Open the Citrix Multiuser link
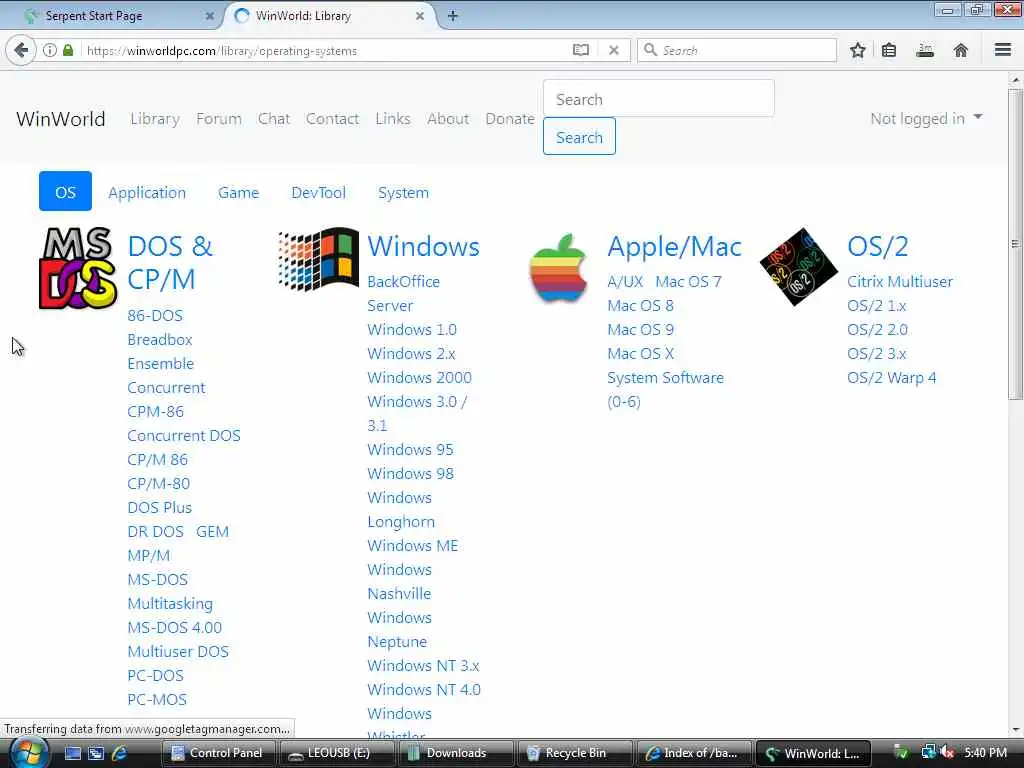This screenshot has width=1024, height=768. coord(900,281)
